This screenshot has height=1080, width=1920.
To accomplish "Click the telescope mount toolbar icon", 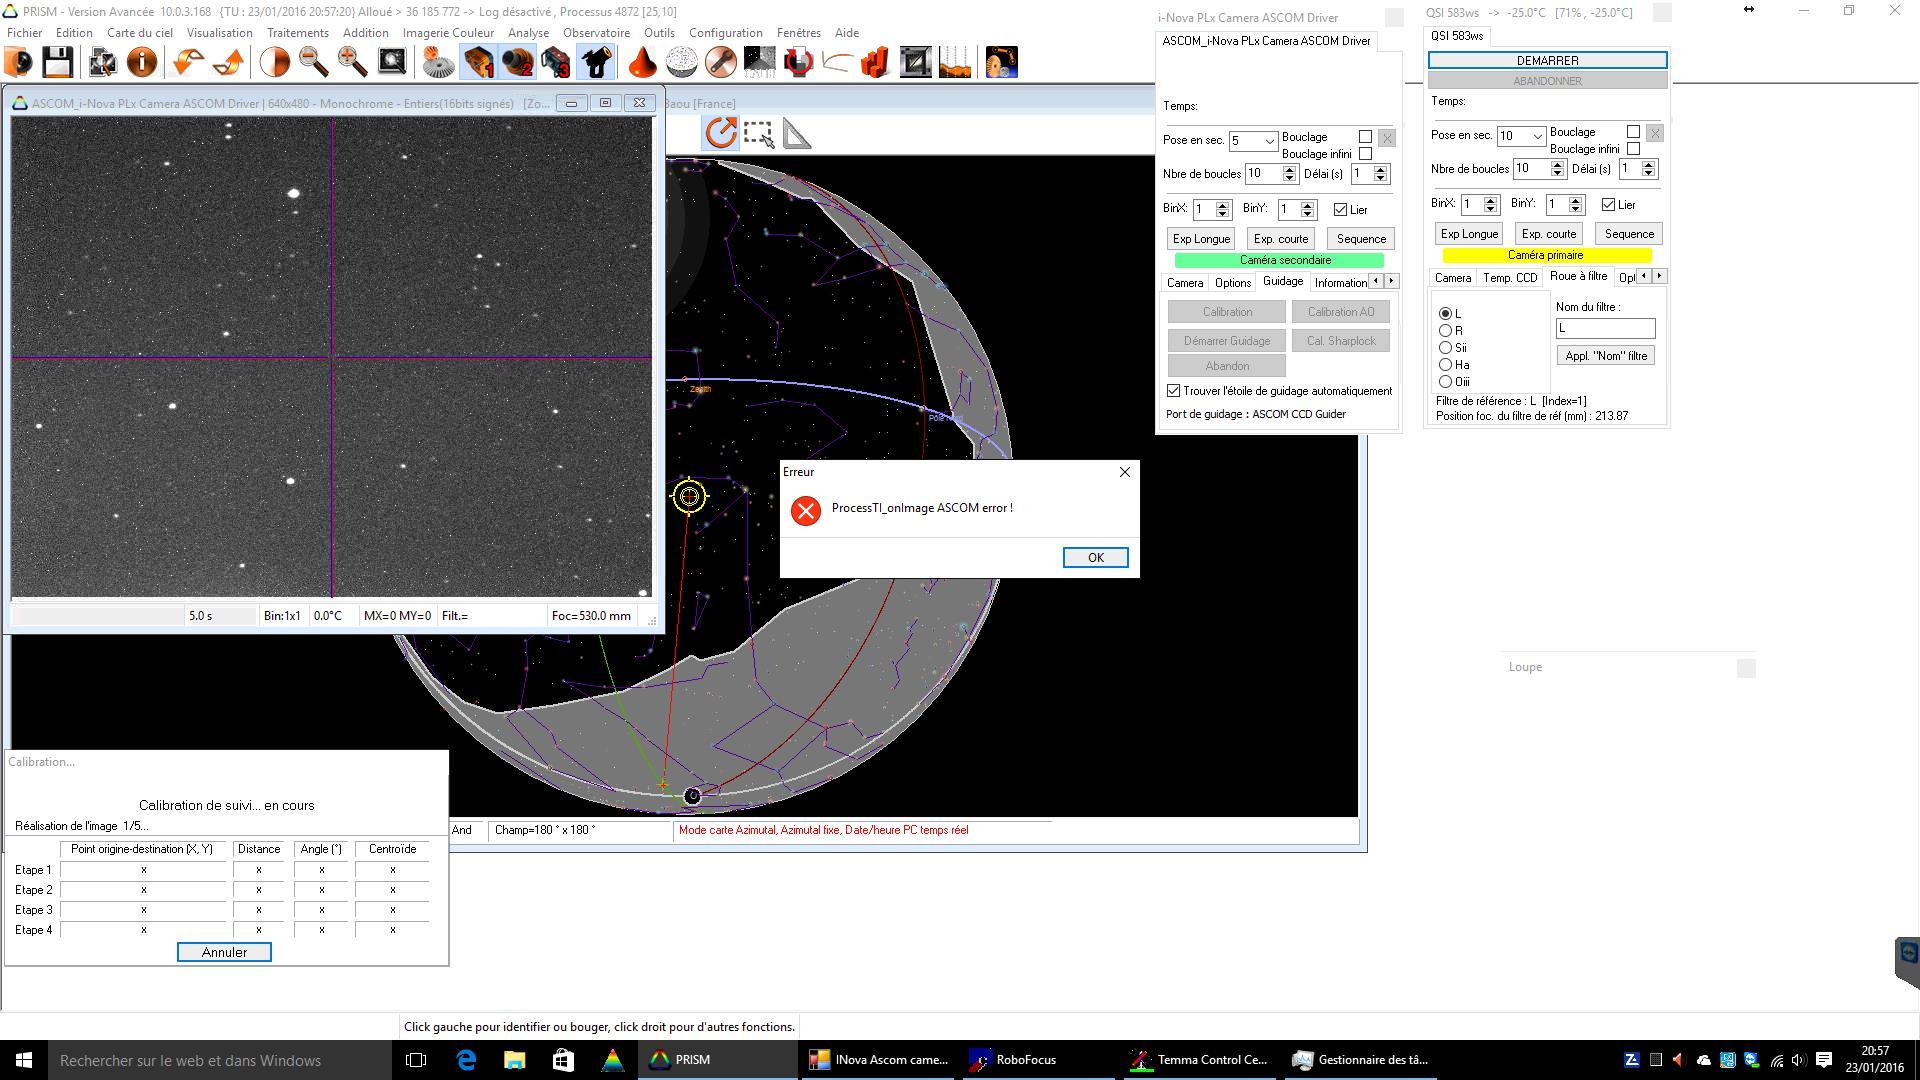I will pyautogui.click(x=597, y=62).
